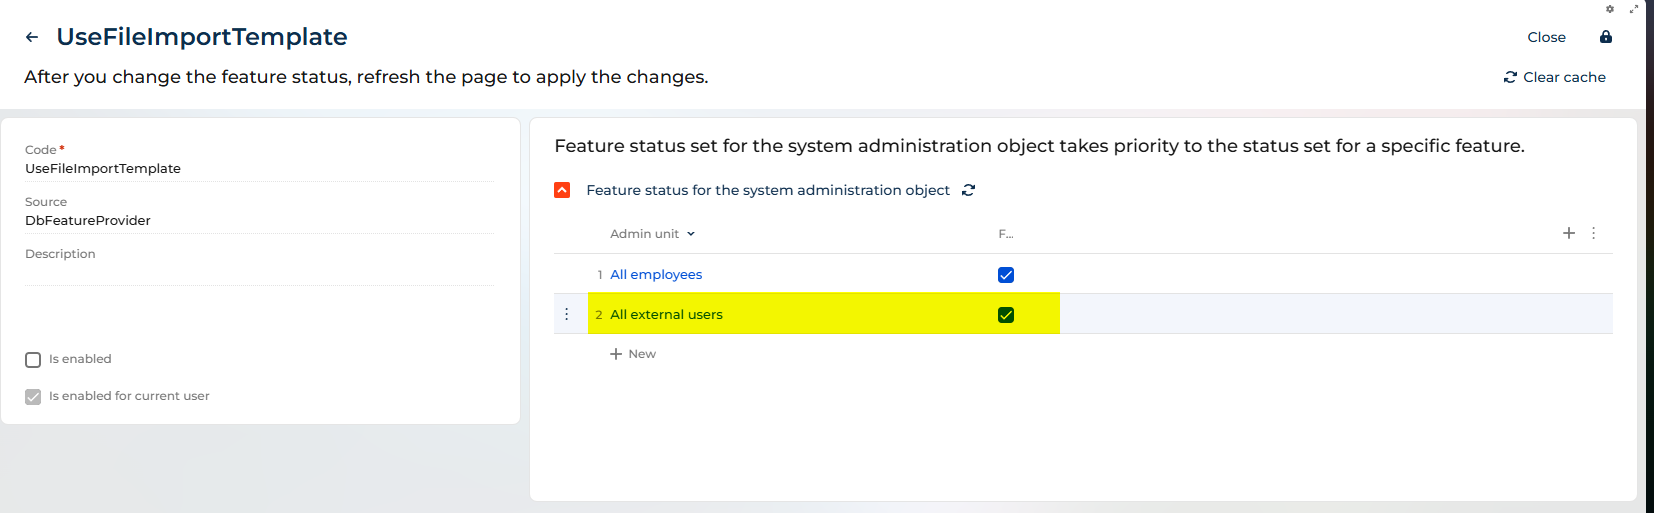
Task: Add a New record below the list
Action: [x=633, y=354]
